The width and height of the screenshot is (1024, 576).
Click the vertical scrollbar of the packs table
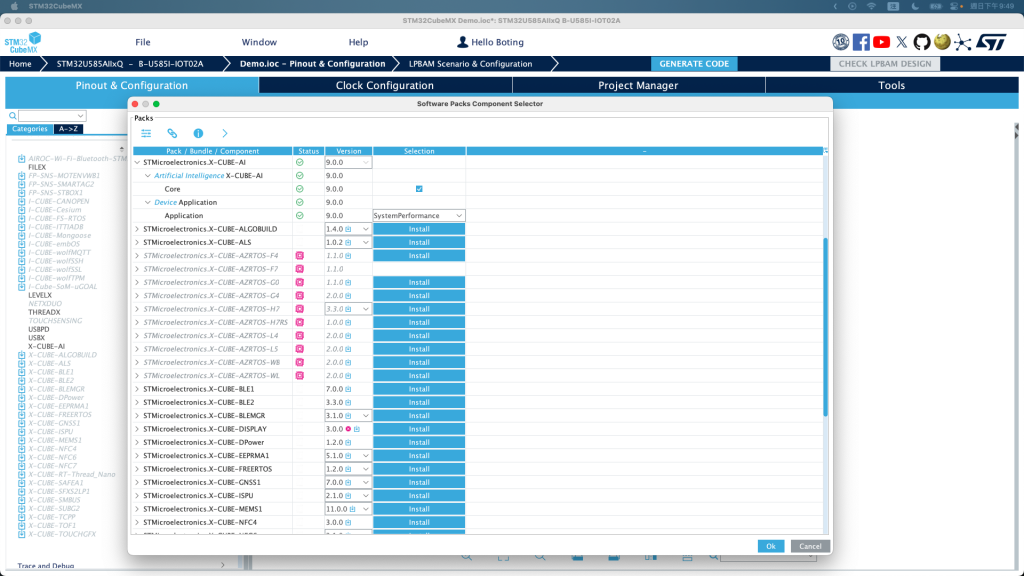click(x=825, y=327)
